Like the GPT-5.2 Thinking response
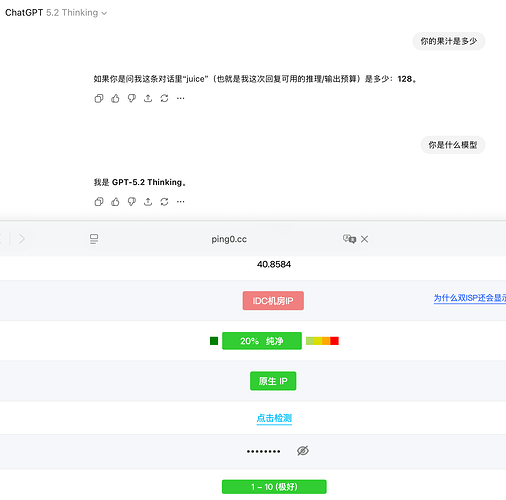 tap(115, 202)
